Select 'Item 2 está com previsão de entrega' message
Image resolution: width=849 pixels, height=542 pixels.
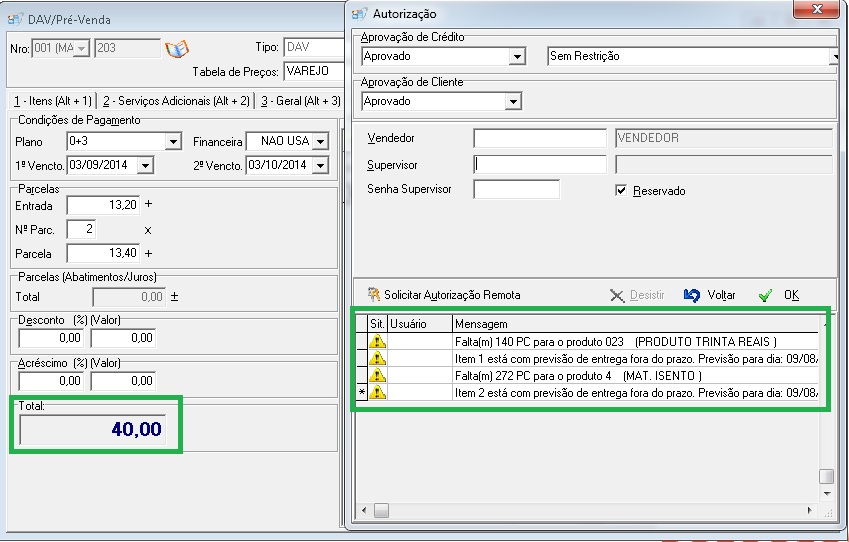click(636, 393)
